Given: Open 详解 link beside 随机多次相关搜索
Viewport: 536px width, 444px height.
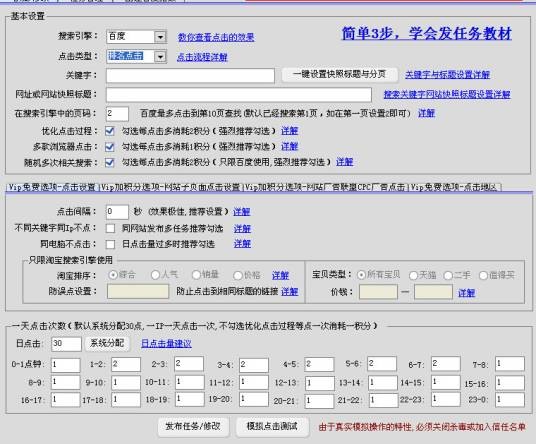Looking at the screenshot, I should click(x=345, y=162).
